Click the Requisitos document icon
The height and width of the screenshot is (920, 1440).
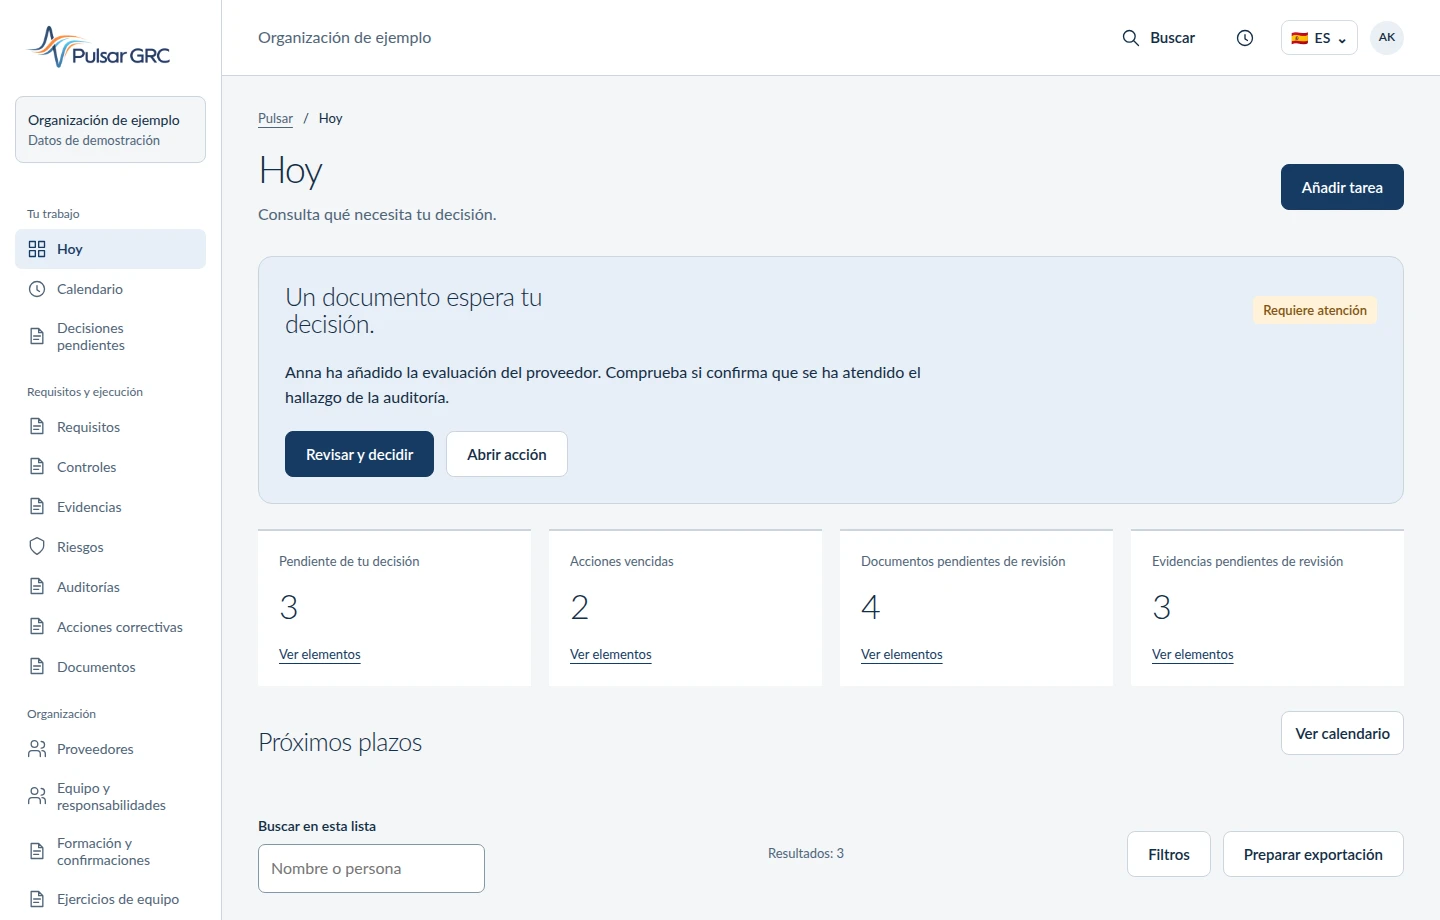[x=37, y=427]
